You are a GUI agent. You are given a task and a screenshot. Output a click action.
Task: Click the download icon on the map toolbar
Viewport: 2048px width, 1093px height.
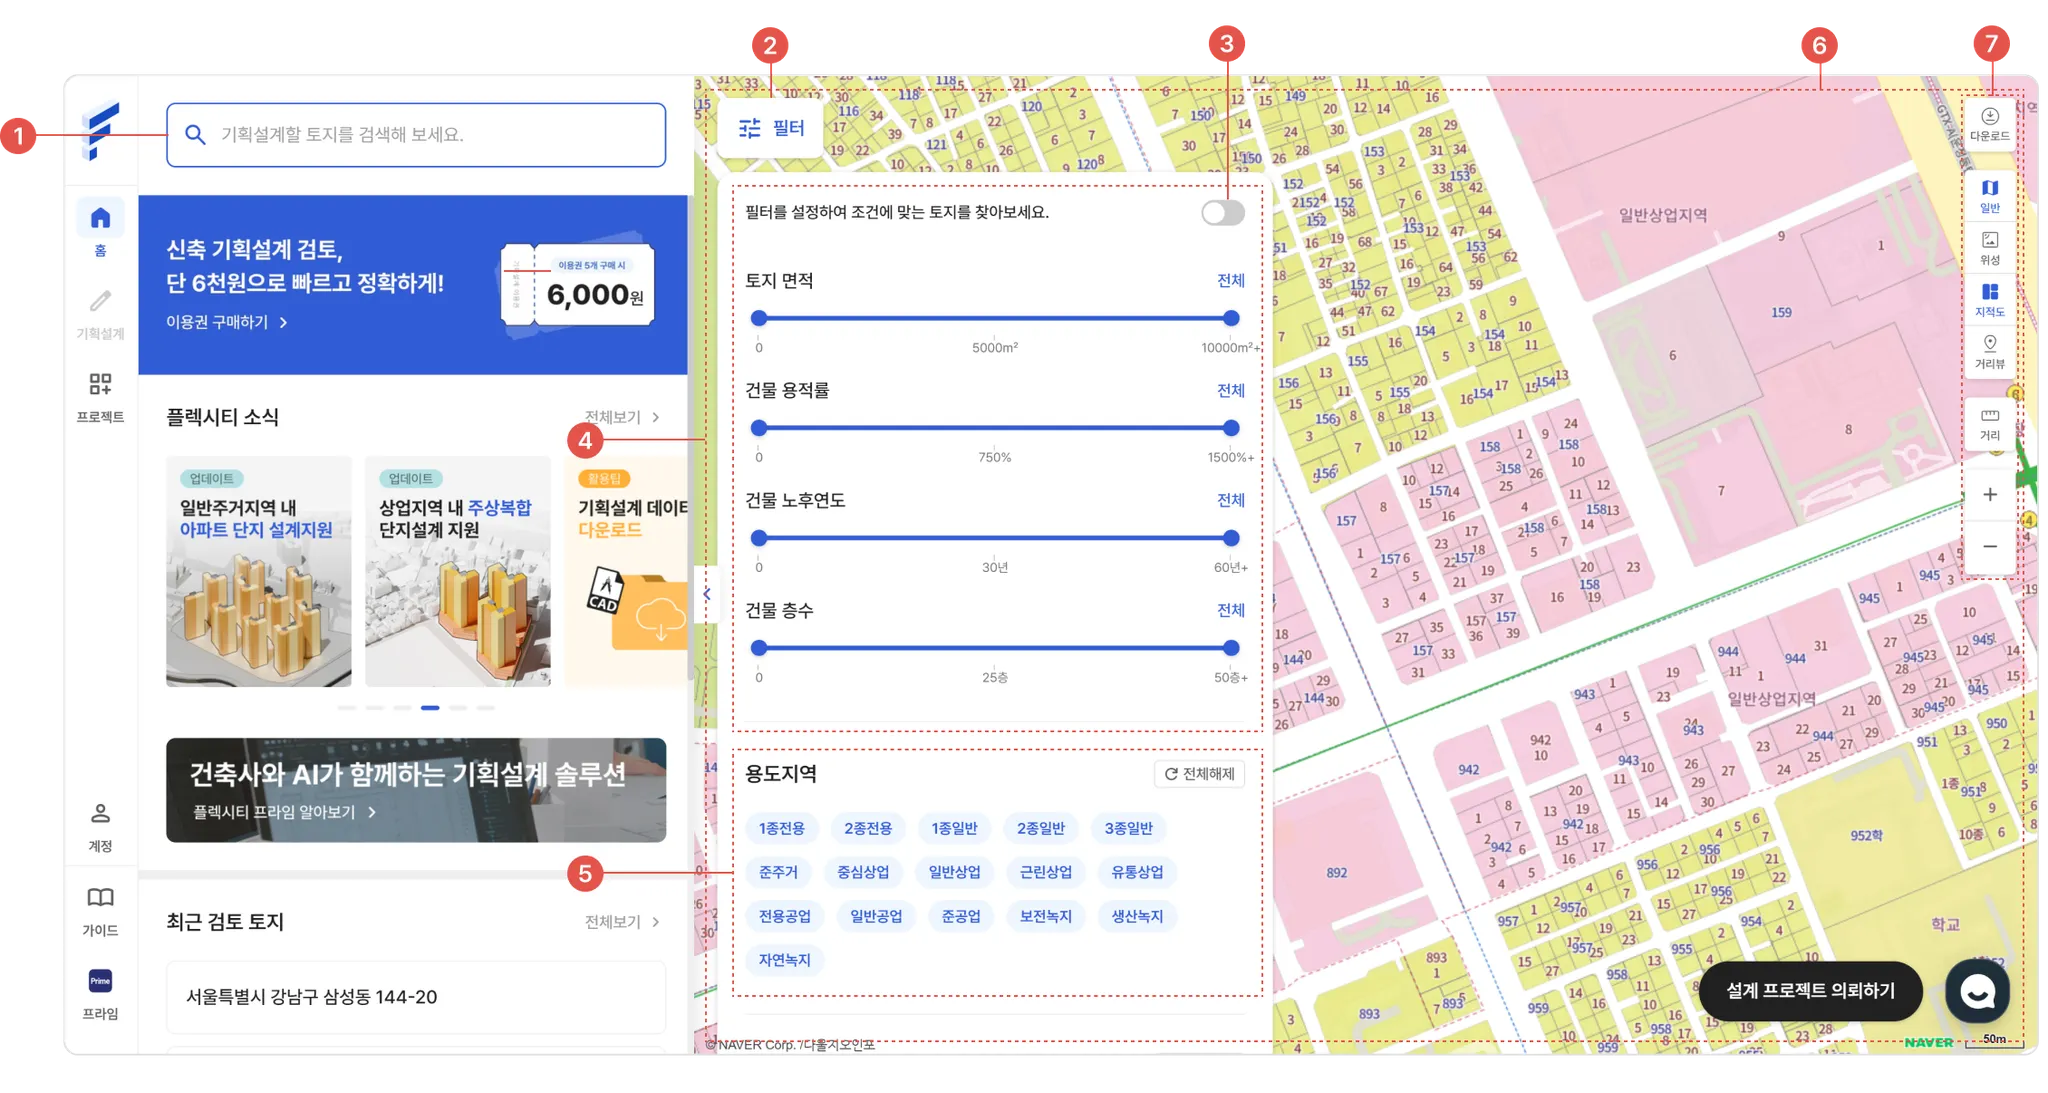pos(1989,123)
